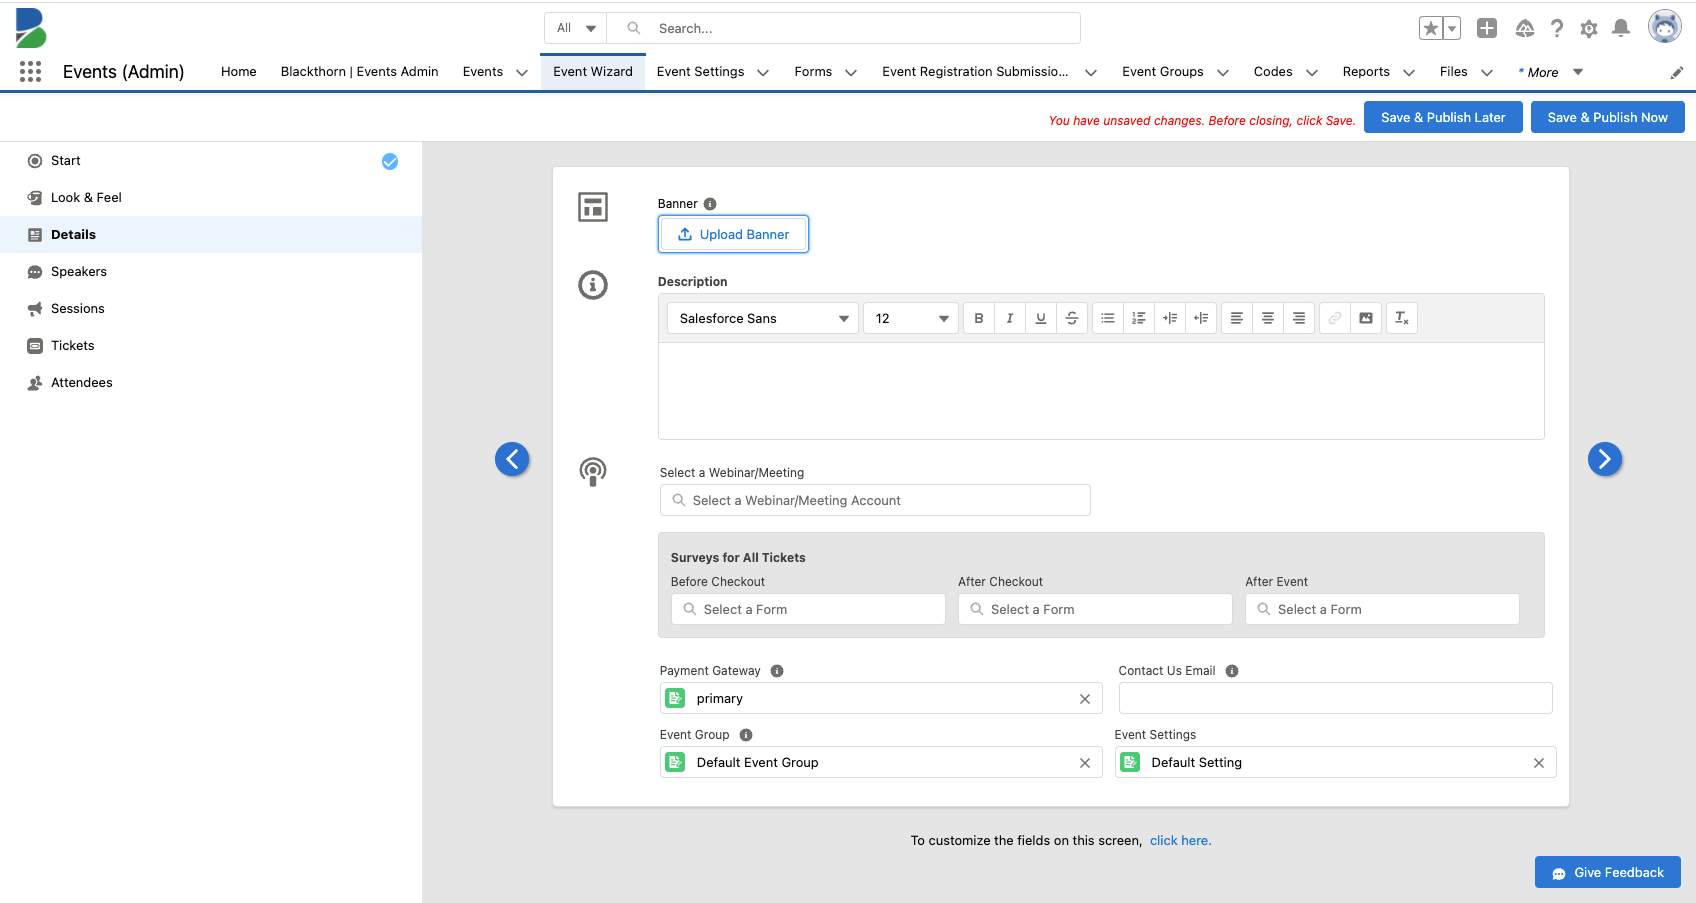
Task: Go to the Speakers step
Action: [x=211, y=272]
